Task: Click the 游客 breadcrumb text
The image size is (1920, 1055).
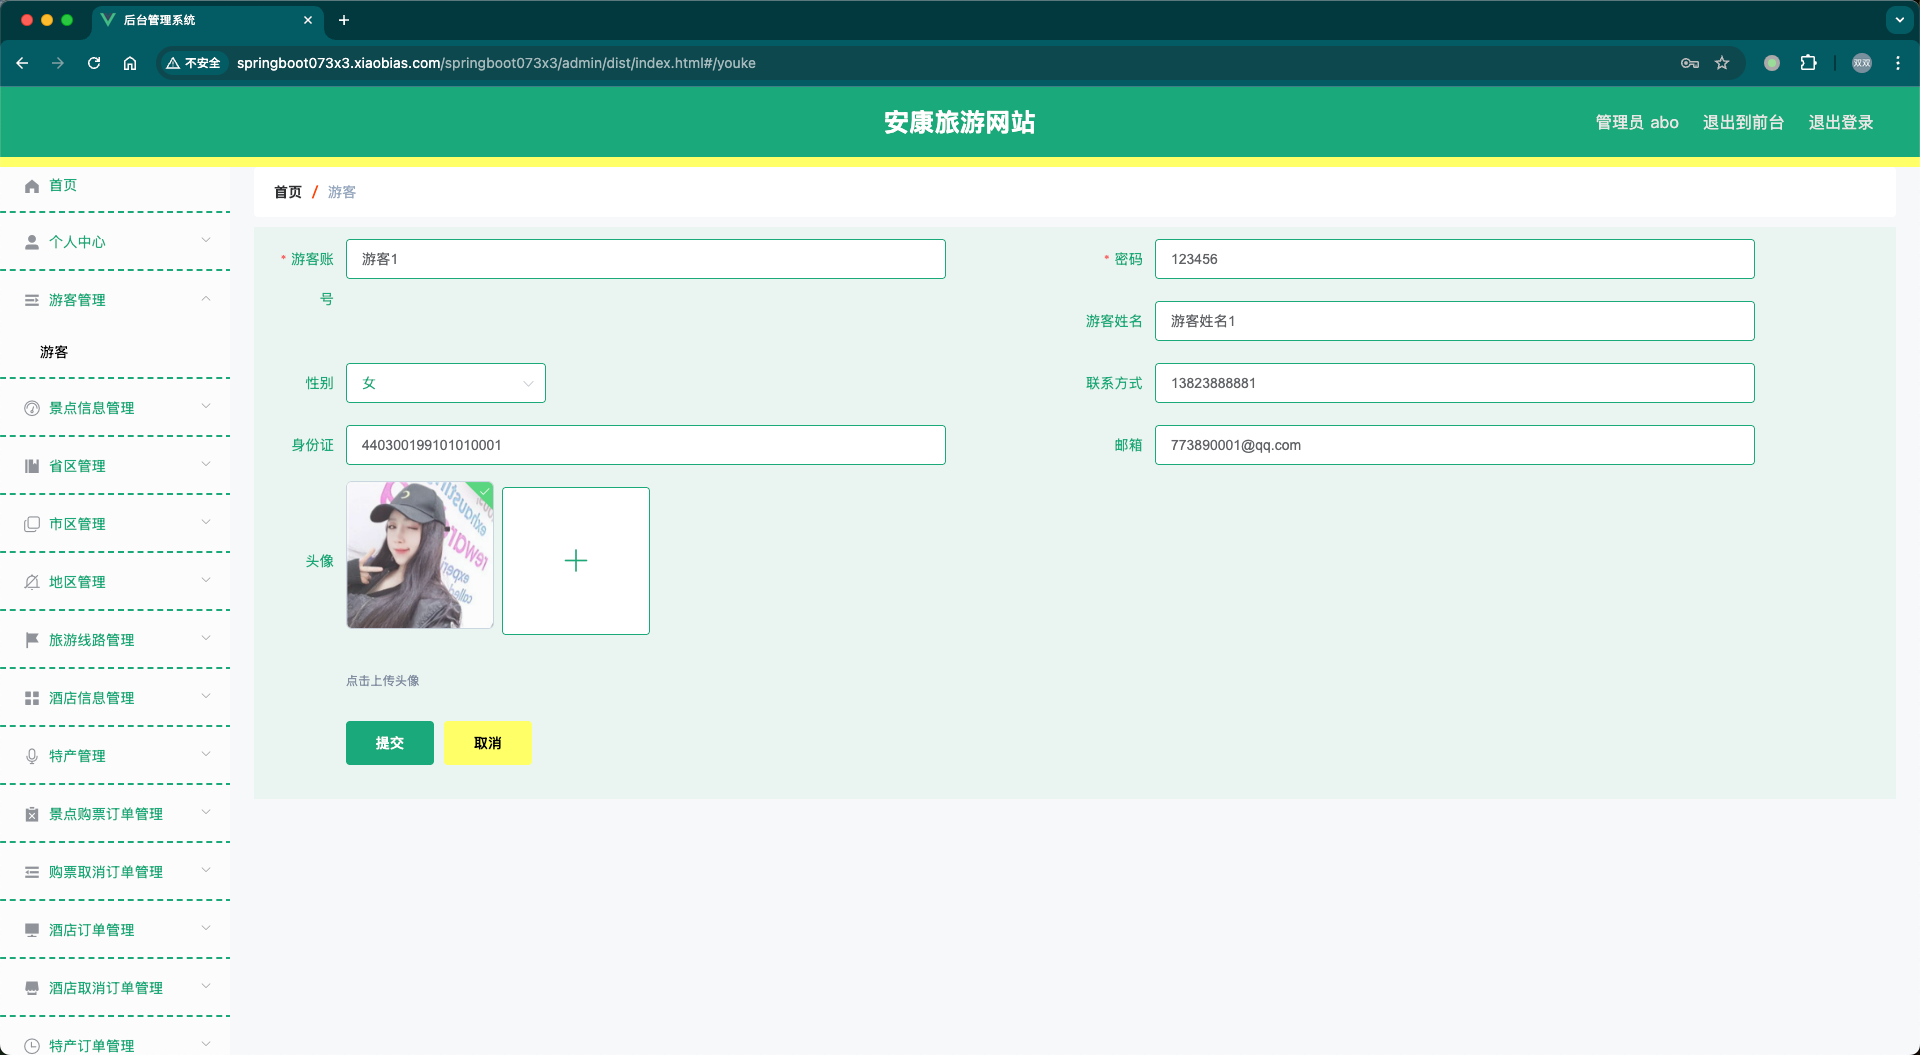Action: 342,192
